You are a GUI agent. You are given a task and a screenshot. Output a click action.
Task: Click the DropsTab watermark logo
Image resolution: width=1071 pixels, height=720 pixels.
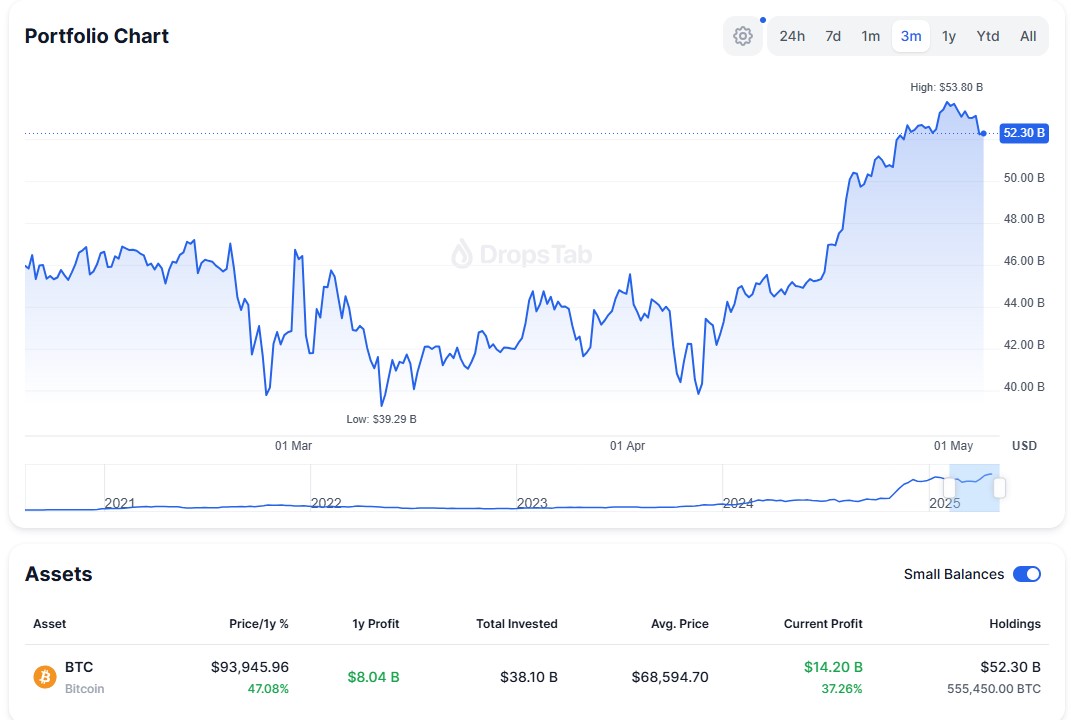[x=522, y=255]
